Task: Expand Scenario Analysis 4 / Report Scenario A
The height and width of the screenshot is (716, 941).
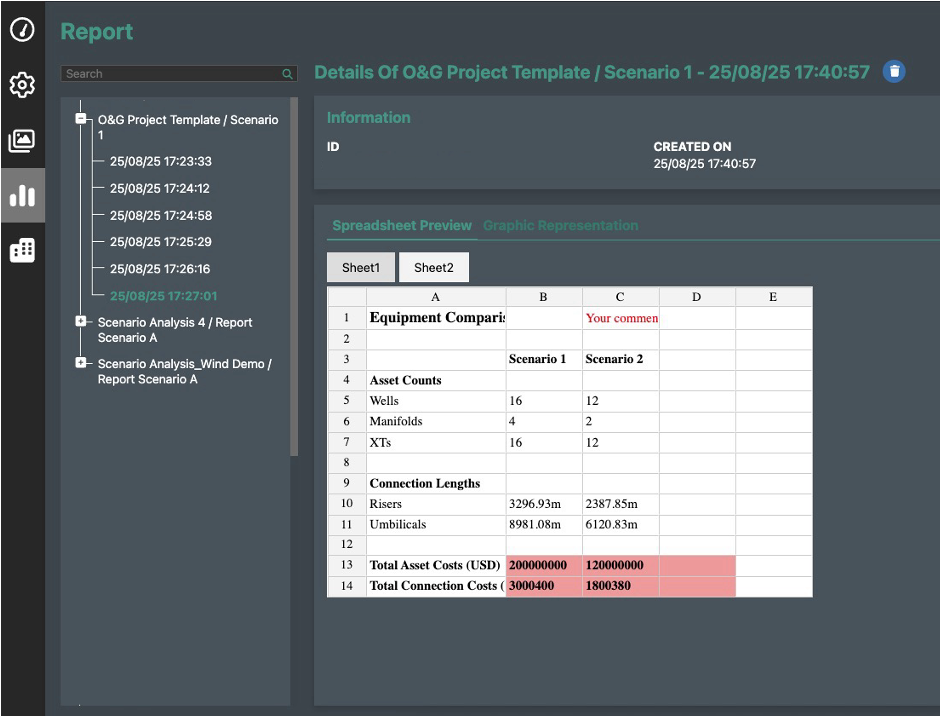Action: [x=81, y=321]
